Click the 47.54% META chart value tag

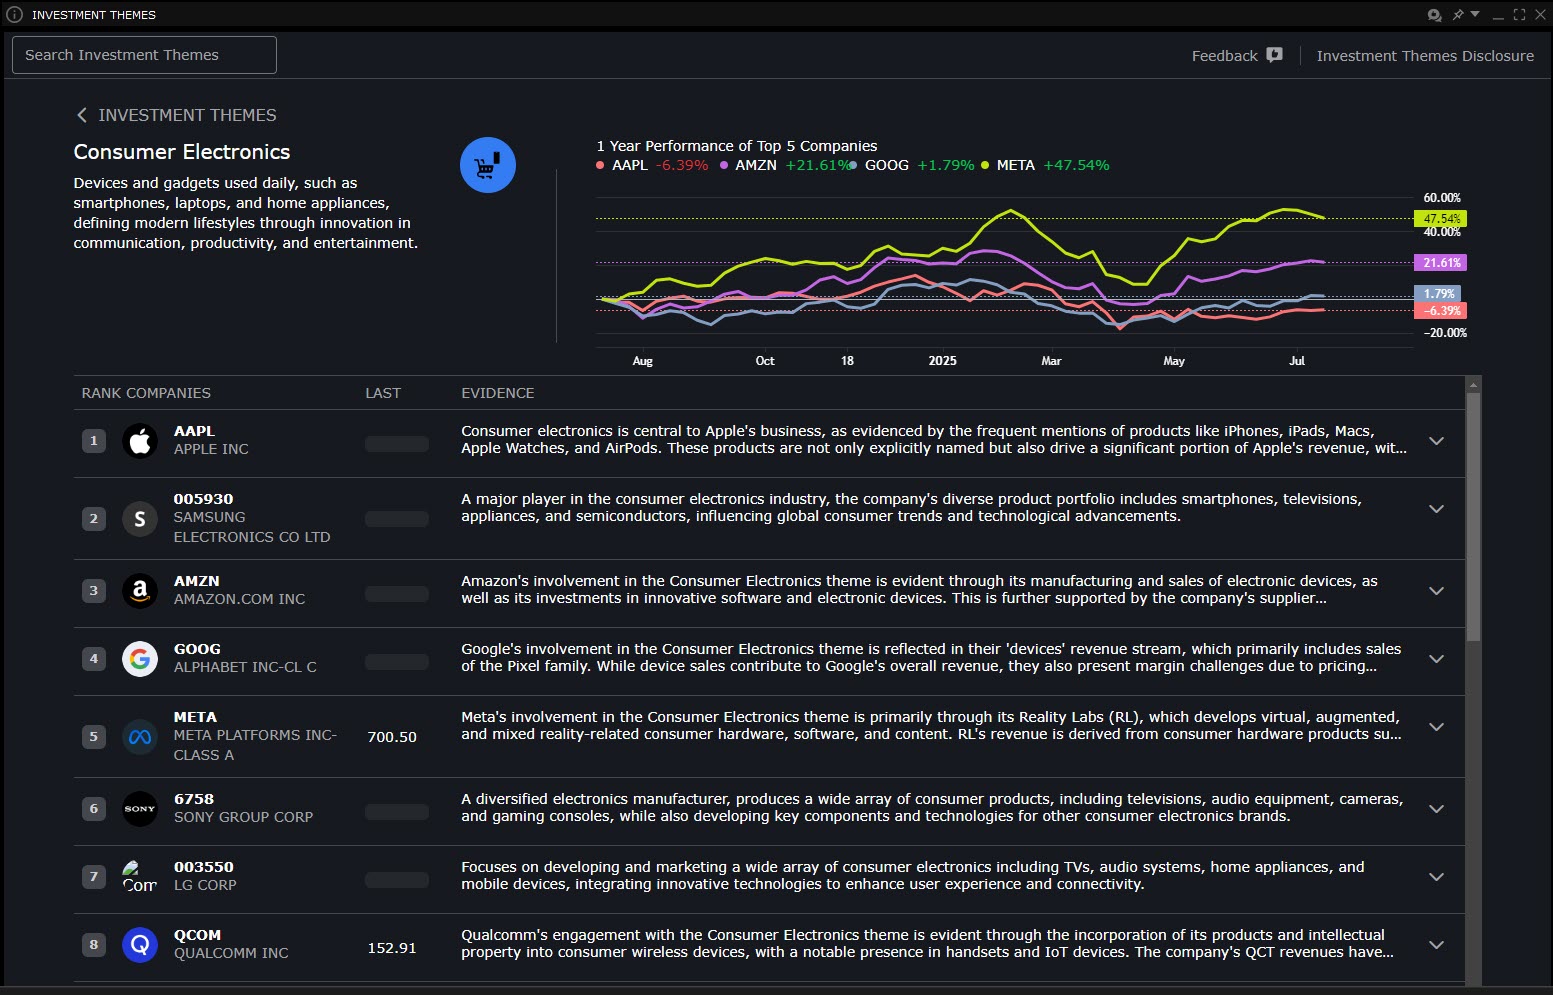(1440, 218)
